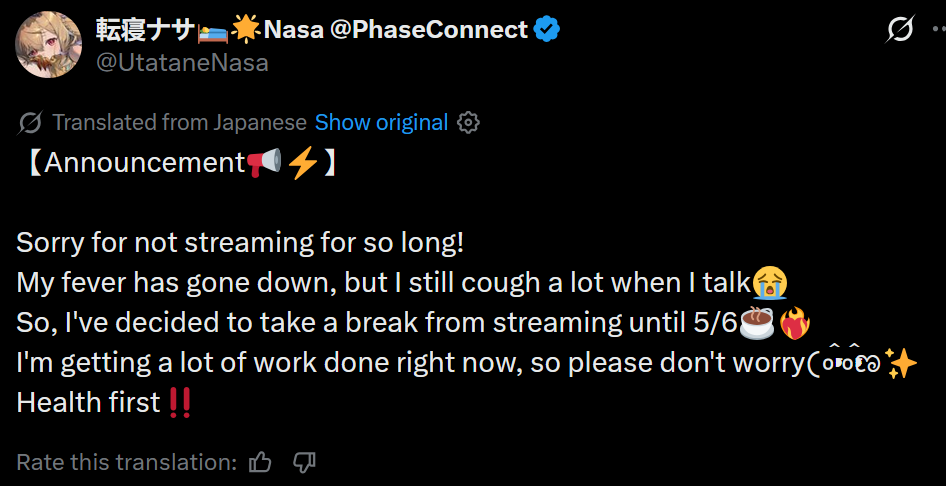This screenshot has height=486, width=946.
Task: Click the red double exclamation mark emoji
Action: (x=180, y=403)
